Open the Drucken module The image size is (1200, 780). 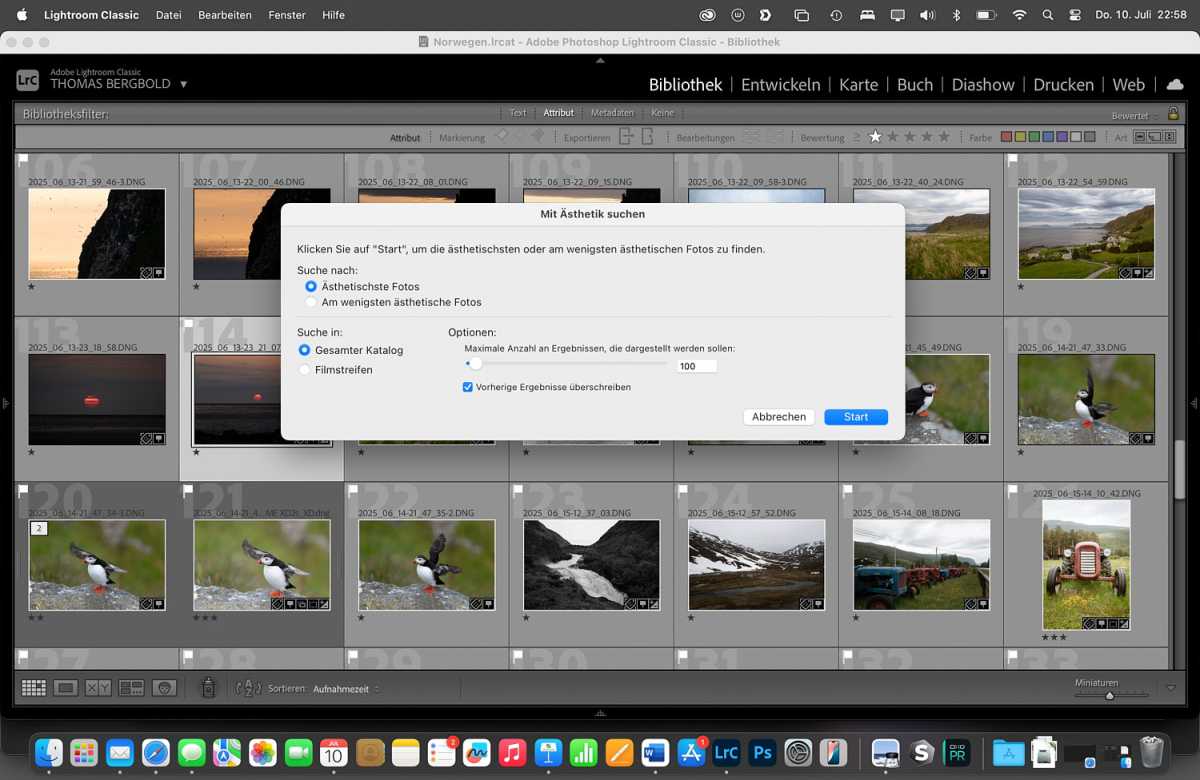[x=1064, y=85]
